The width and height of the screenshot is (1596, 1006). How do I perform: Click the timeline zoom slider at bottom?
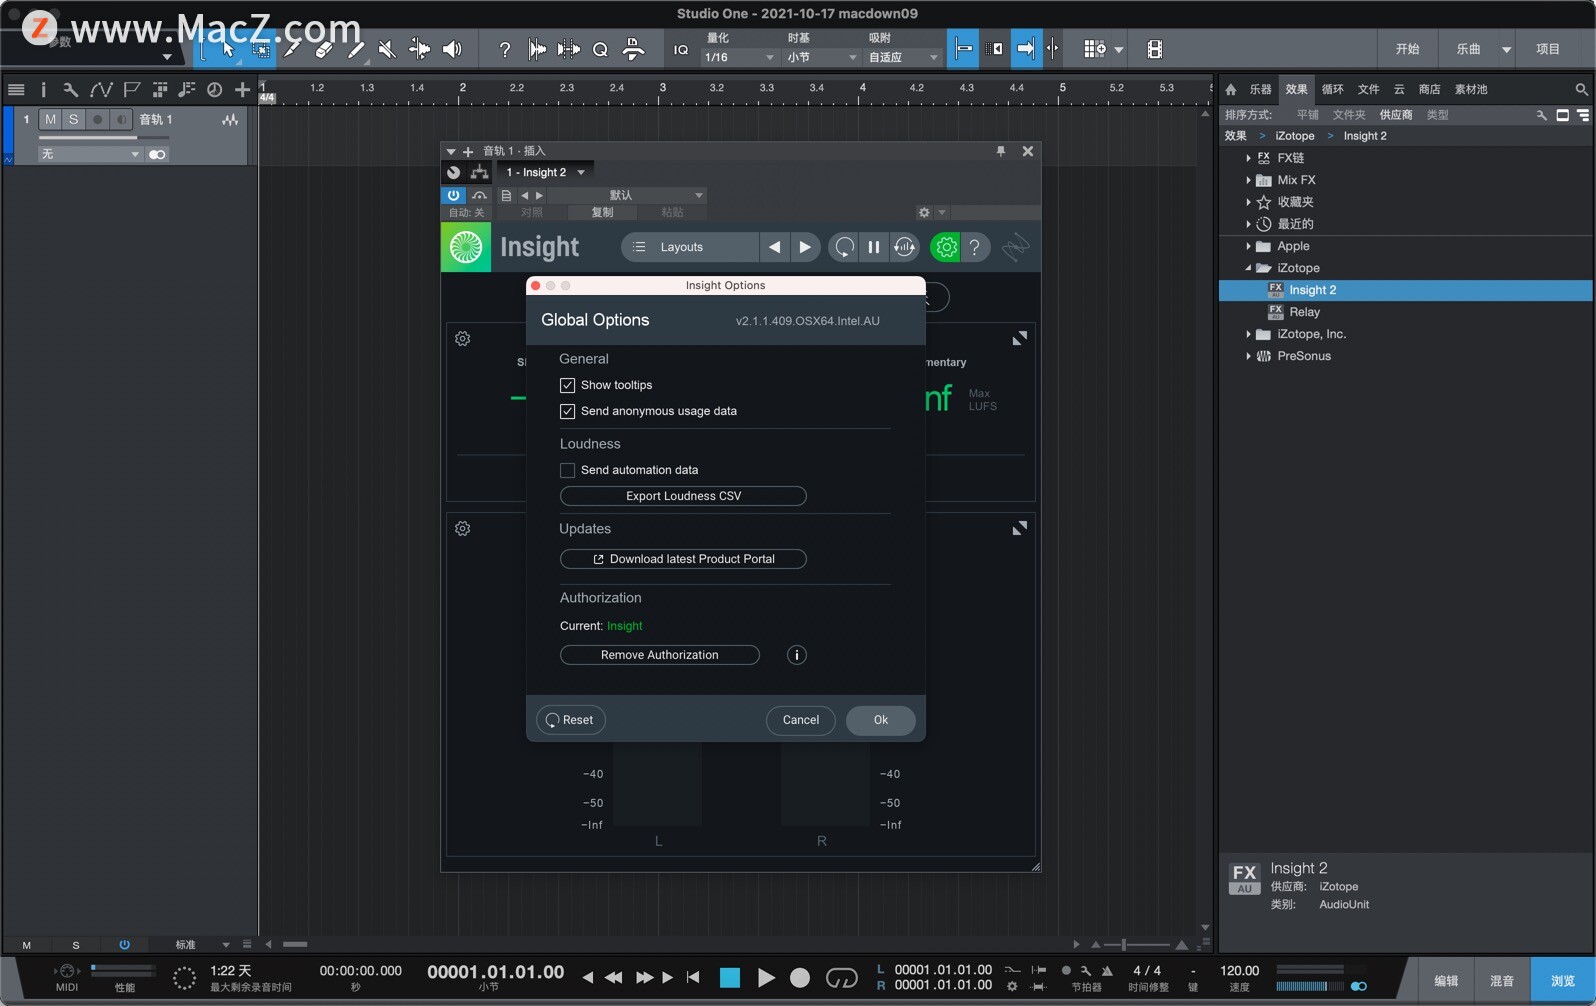1138,944
